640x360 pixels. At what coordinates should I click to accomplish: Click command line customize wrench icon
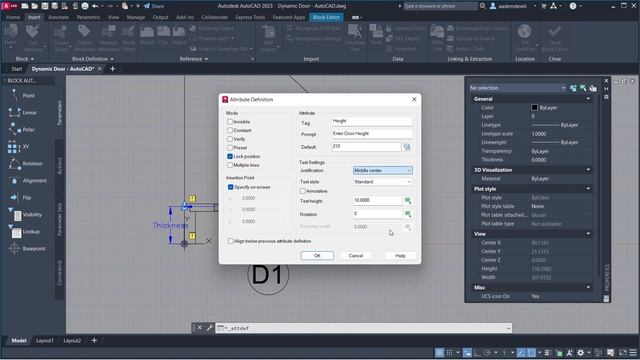[x=210, y=328]
